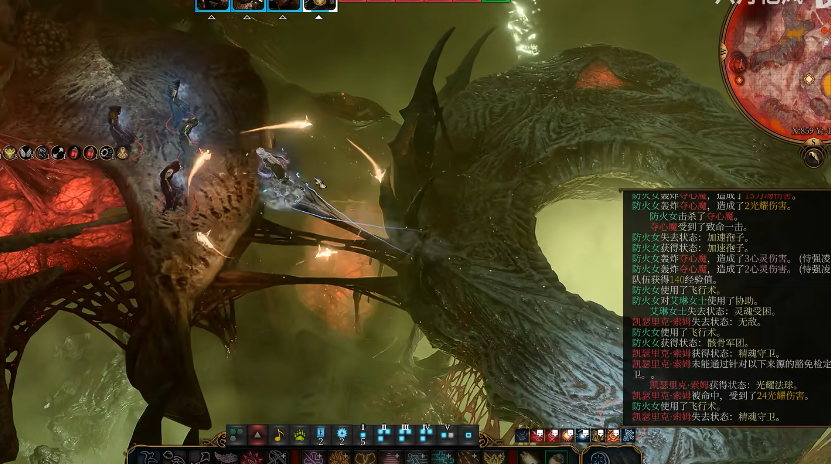Viewport: 831px width, 464px height.
Task: Select the yellow music note hotbar filter
Action: coord(278,434)
